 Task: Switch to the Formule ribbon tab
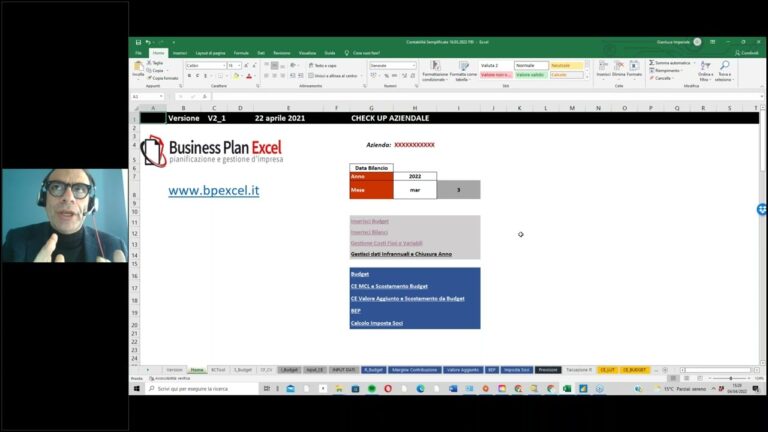click(241, 53)
